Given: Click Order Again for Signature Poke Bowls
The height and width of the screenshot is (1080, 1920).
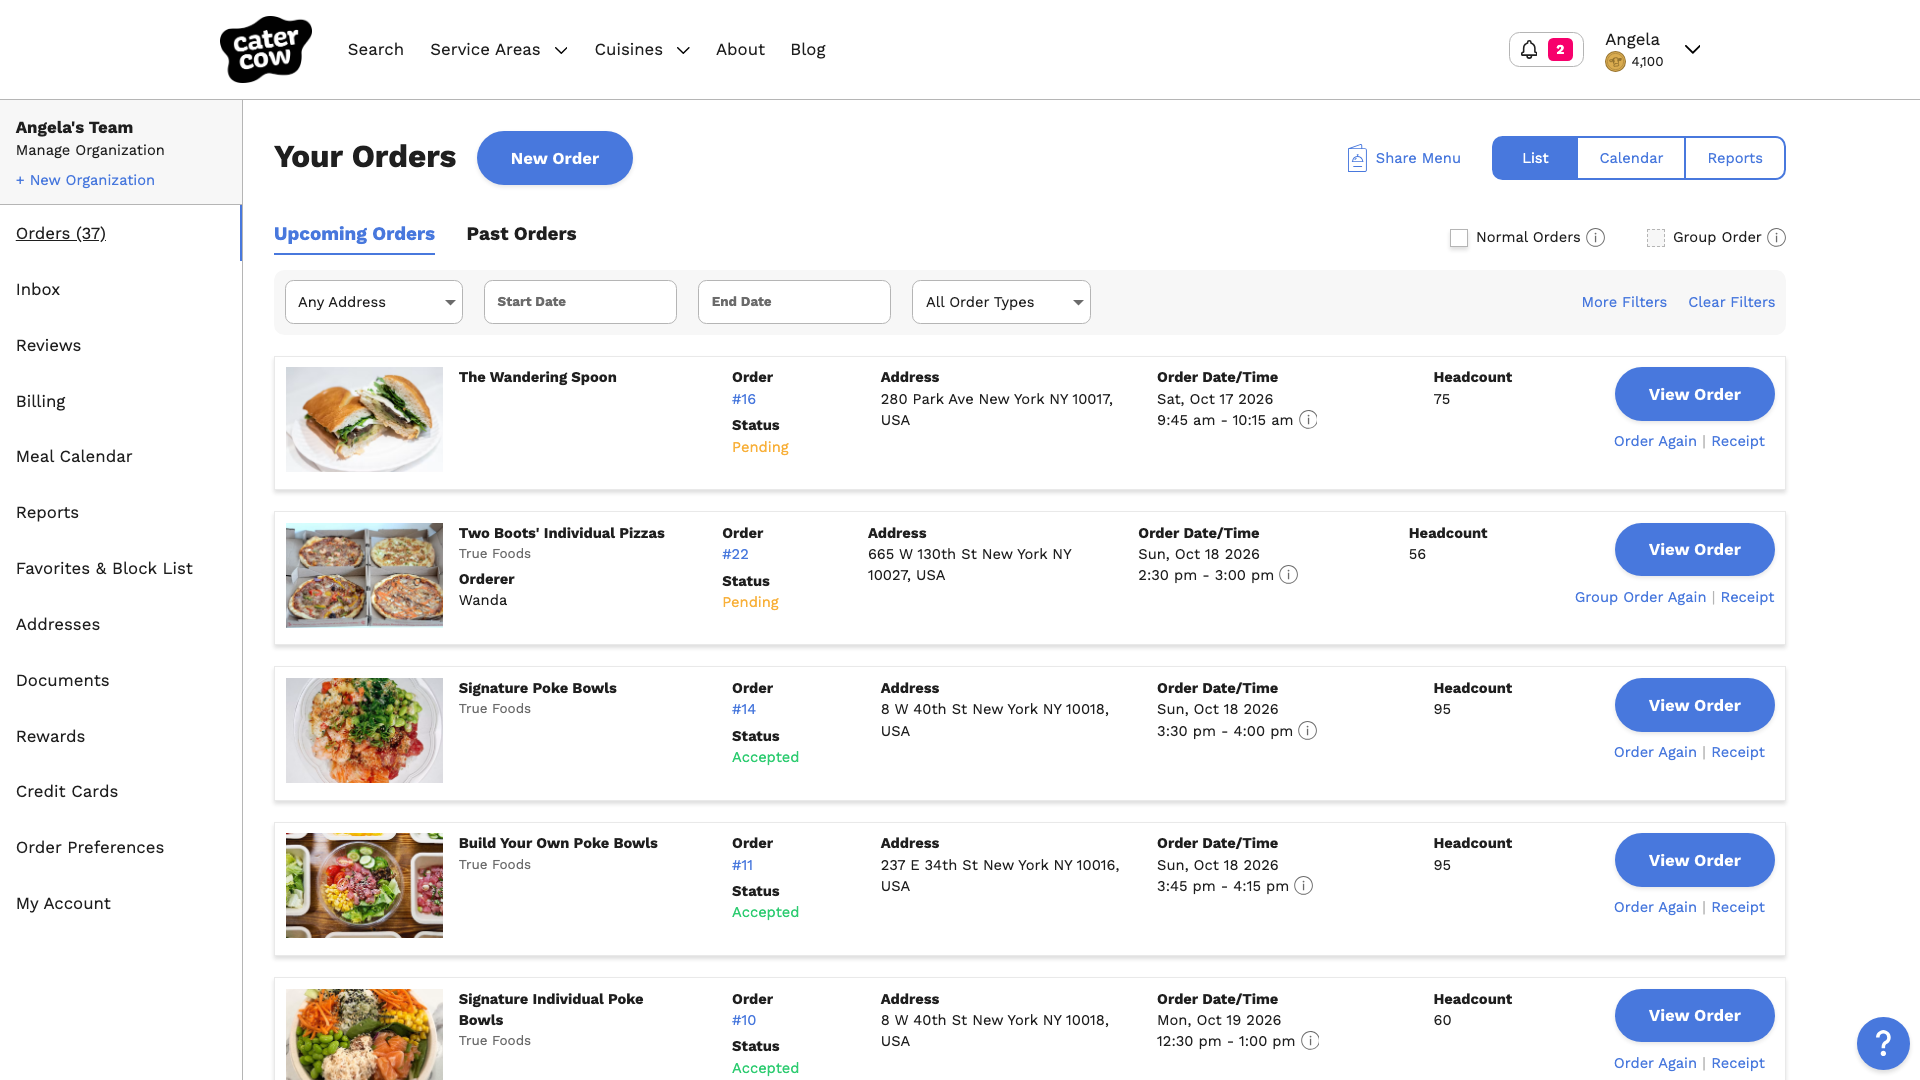Looking at the screenshot, I should [x=1655, y=752].
